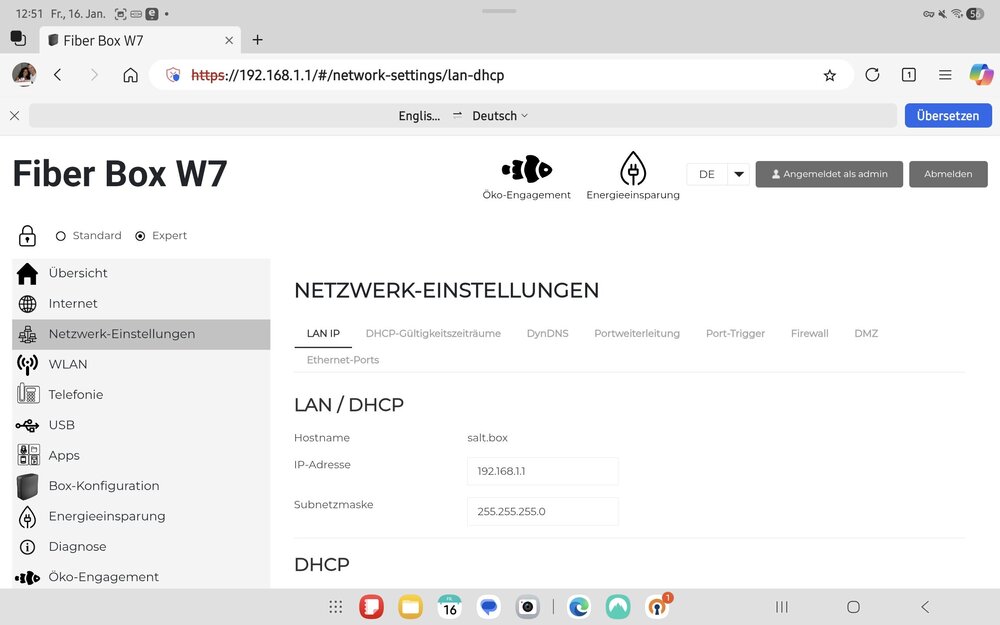Tap the Android recents navigation button
The height and width of the screenshot is (625, 1000).
[x=781, y=607]
